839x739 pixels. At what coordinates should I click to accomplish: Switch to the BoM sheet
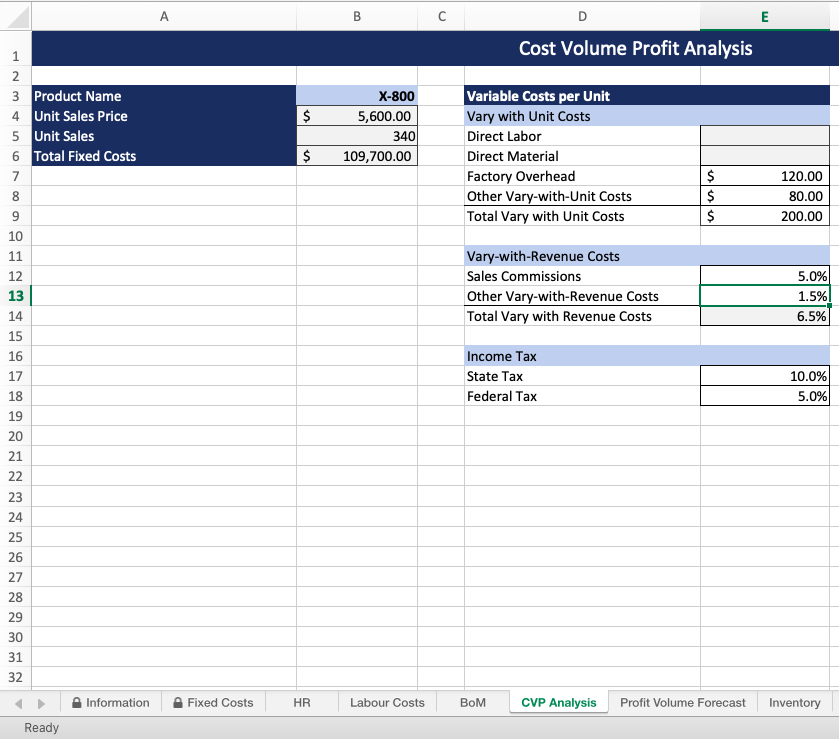tap(471, 702)
